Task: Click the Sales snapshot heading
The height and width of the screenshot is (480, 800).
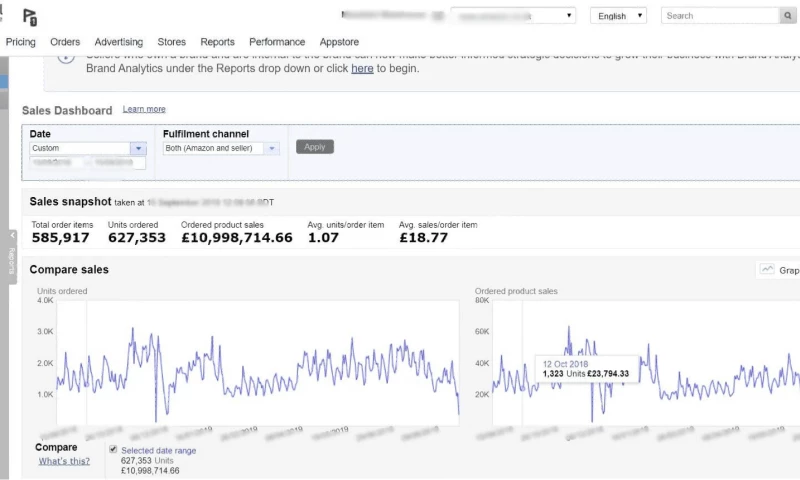Action: pos(70,201)
